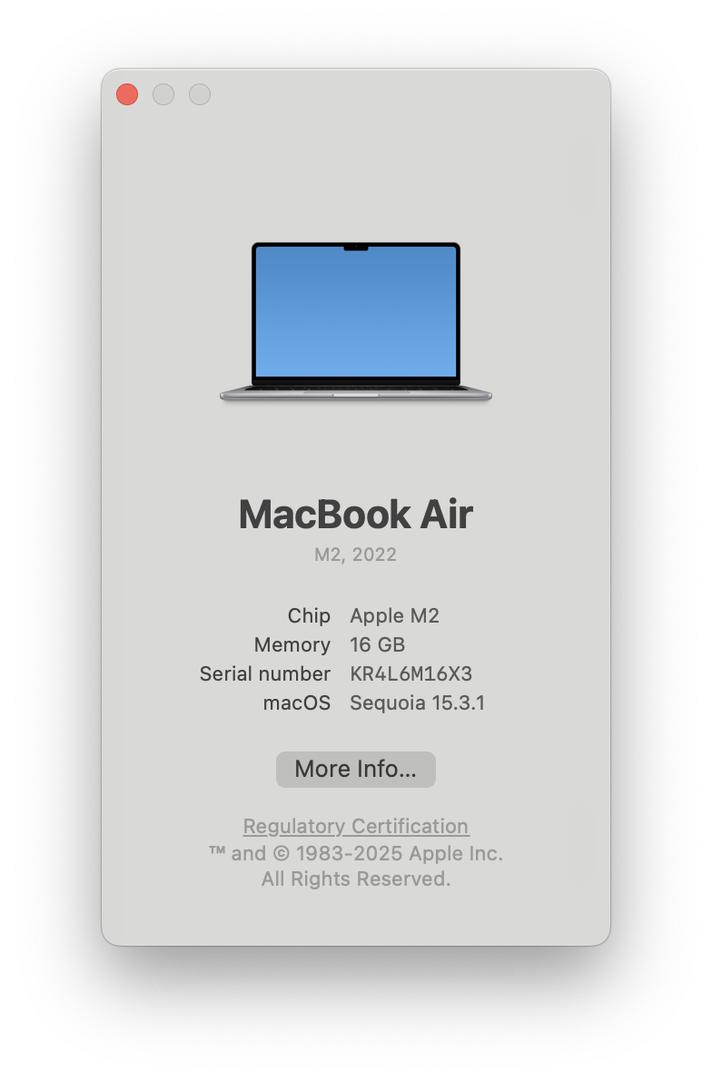Click the disabled zoom window button
This screenshot has height=1080, width=712.
pos(200,94)
